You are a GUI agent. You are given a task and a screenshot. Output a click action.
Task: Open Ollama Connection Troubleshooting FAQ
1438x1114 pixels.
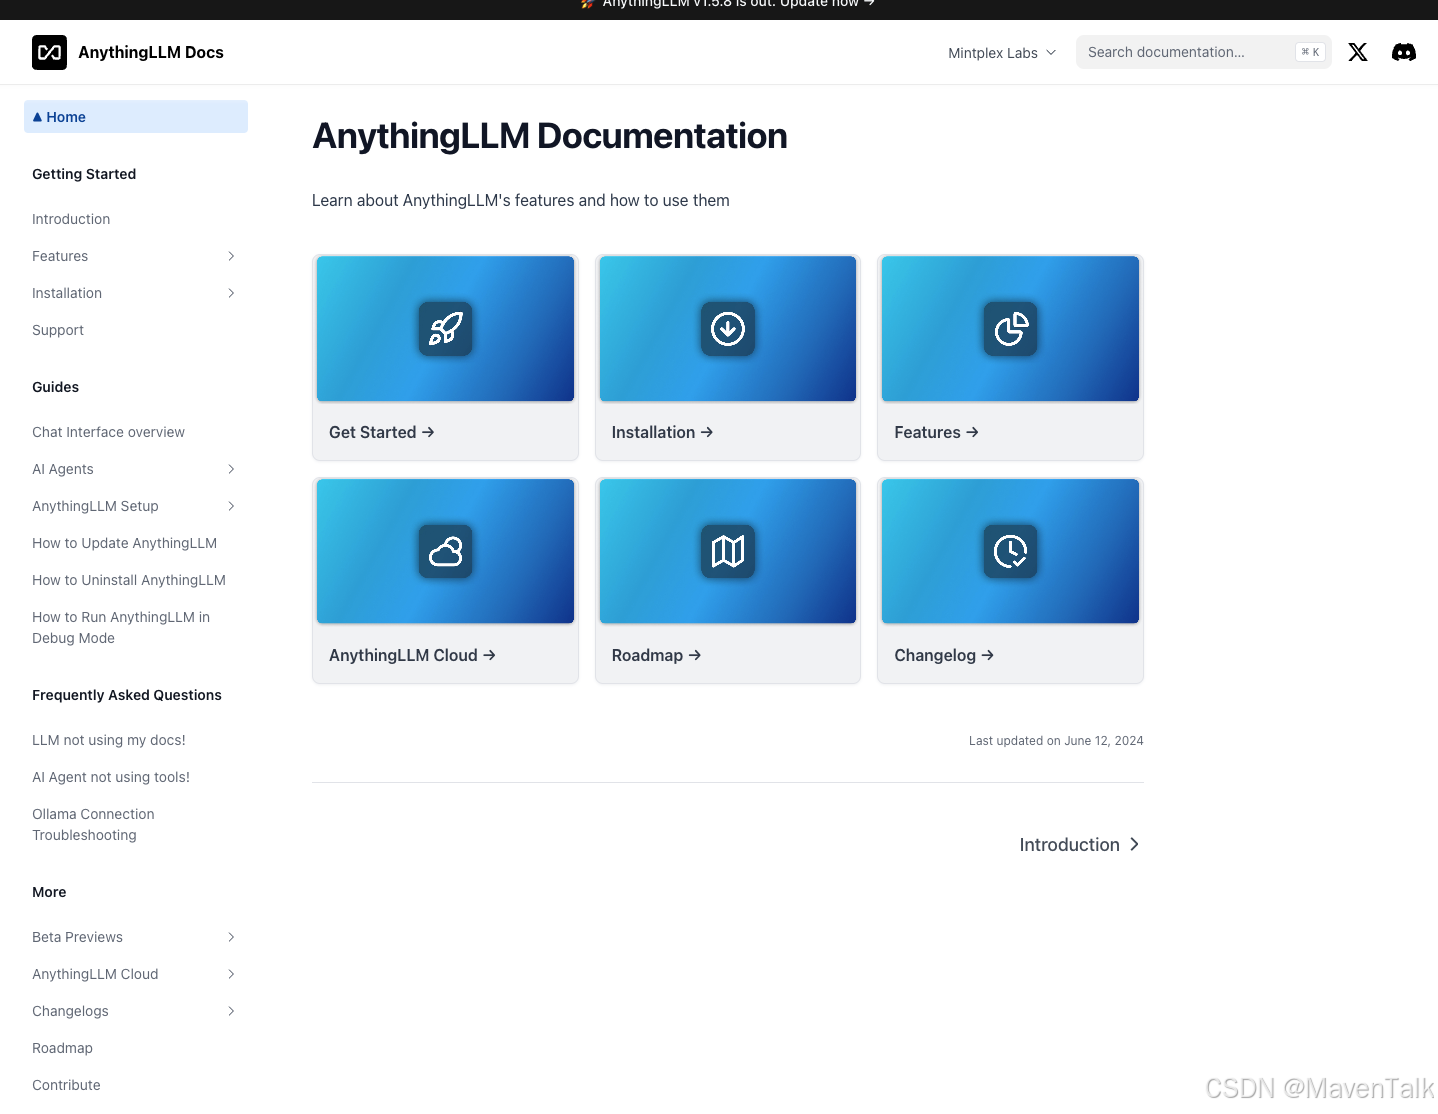93,824
